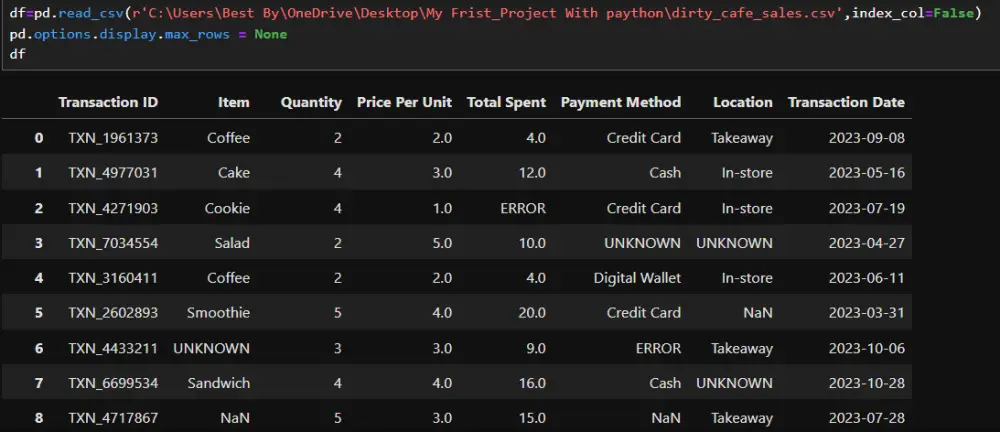Screen dimensions: 1000x432
Task: Click the Digital Wallet payment cell
Action: click(637, 278)
